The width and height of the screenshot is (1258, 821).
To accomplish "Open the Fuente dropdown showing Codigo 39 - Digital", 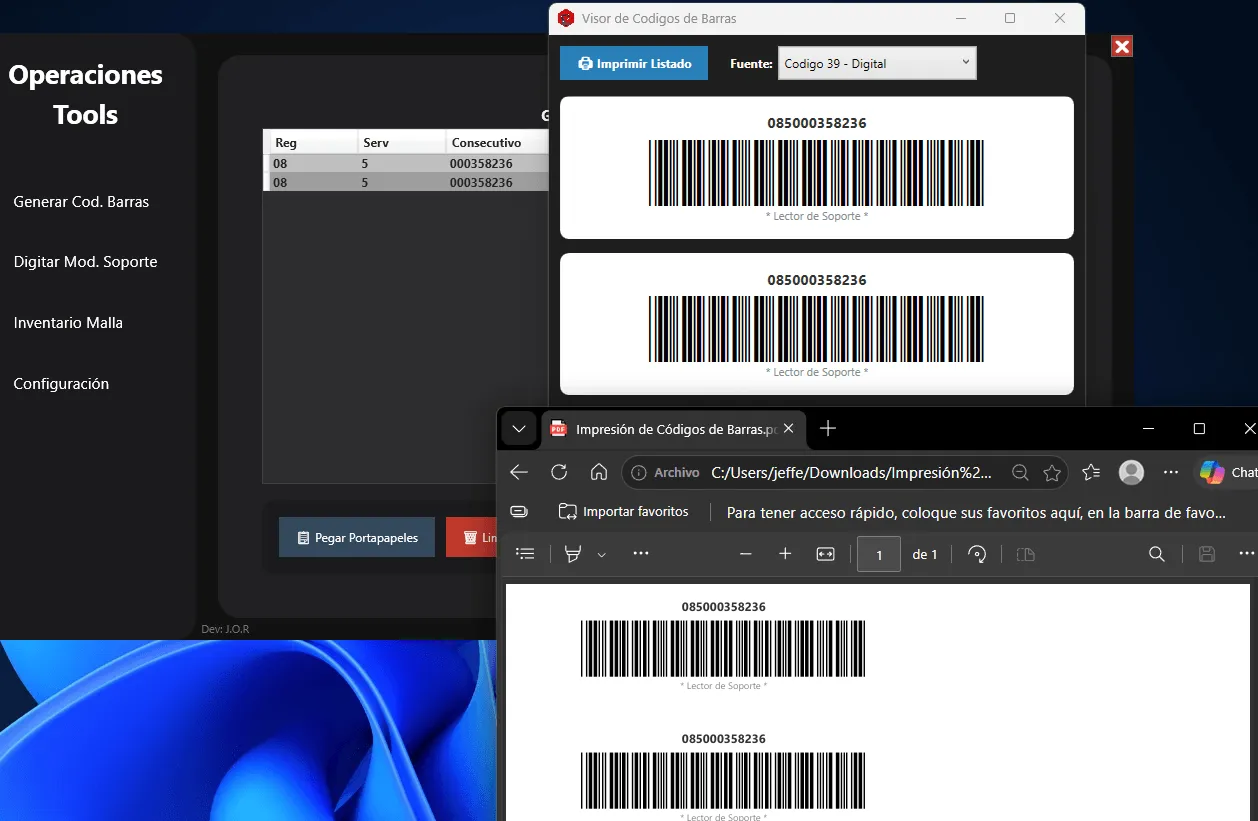I will 877,63.
